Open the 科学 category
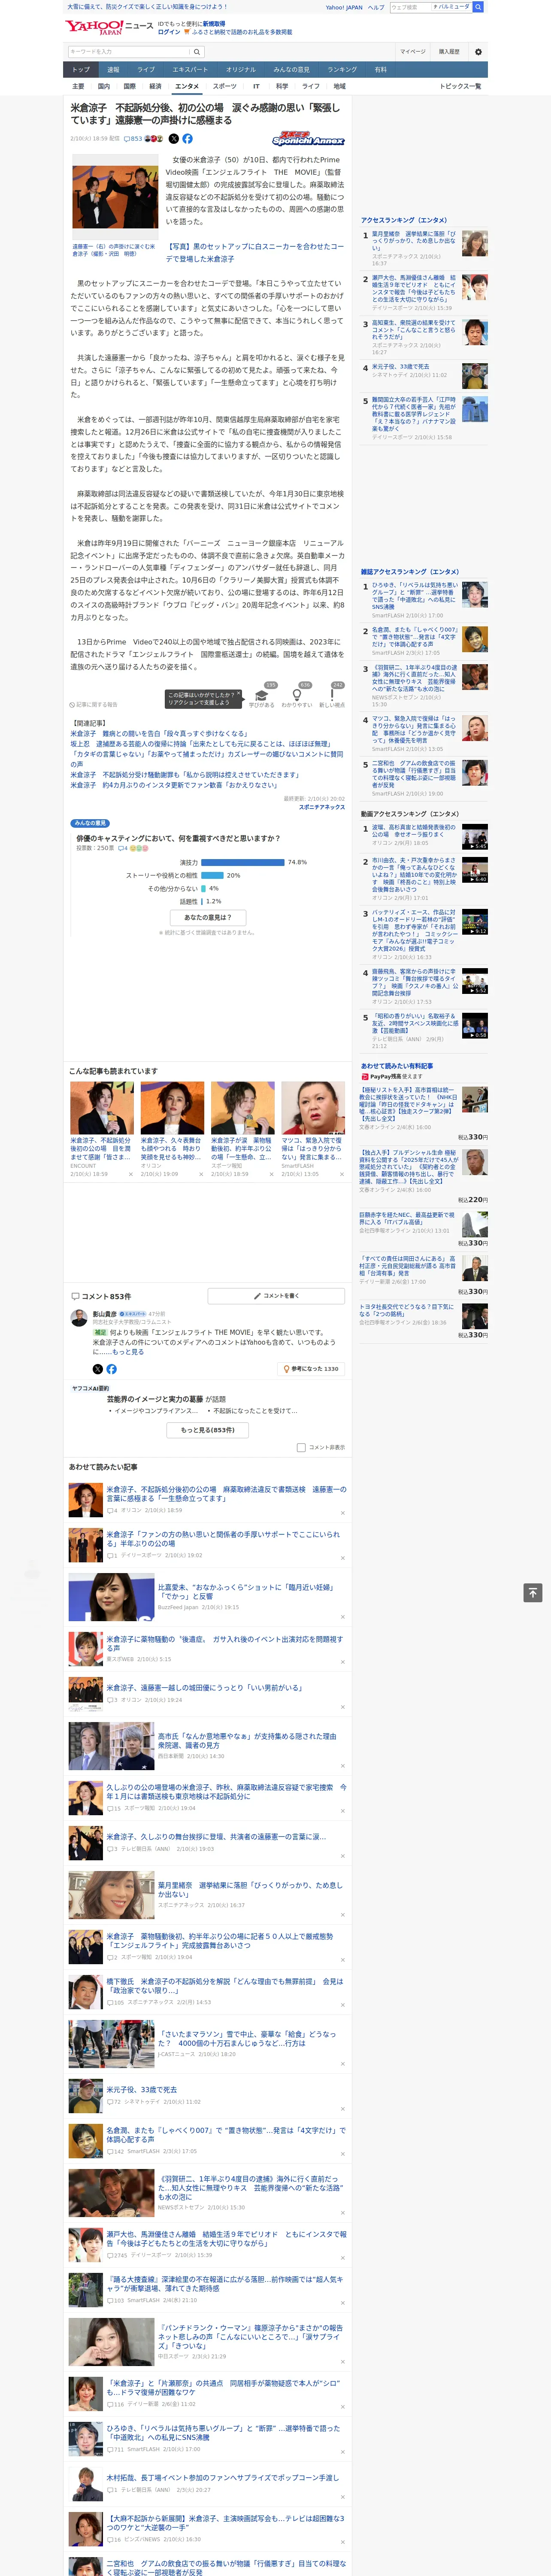The height and width of the screenshot is (2576, 551). point(282,86)
